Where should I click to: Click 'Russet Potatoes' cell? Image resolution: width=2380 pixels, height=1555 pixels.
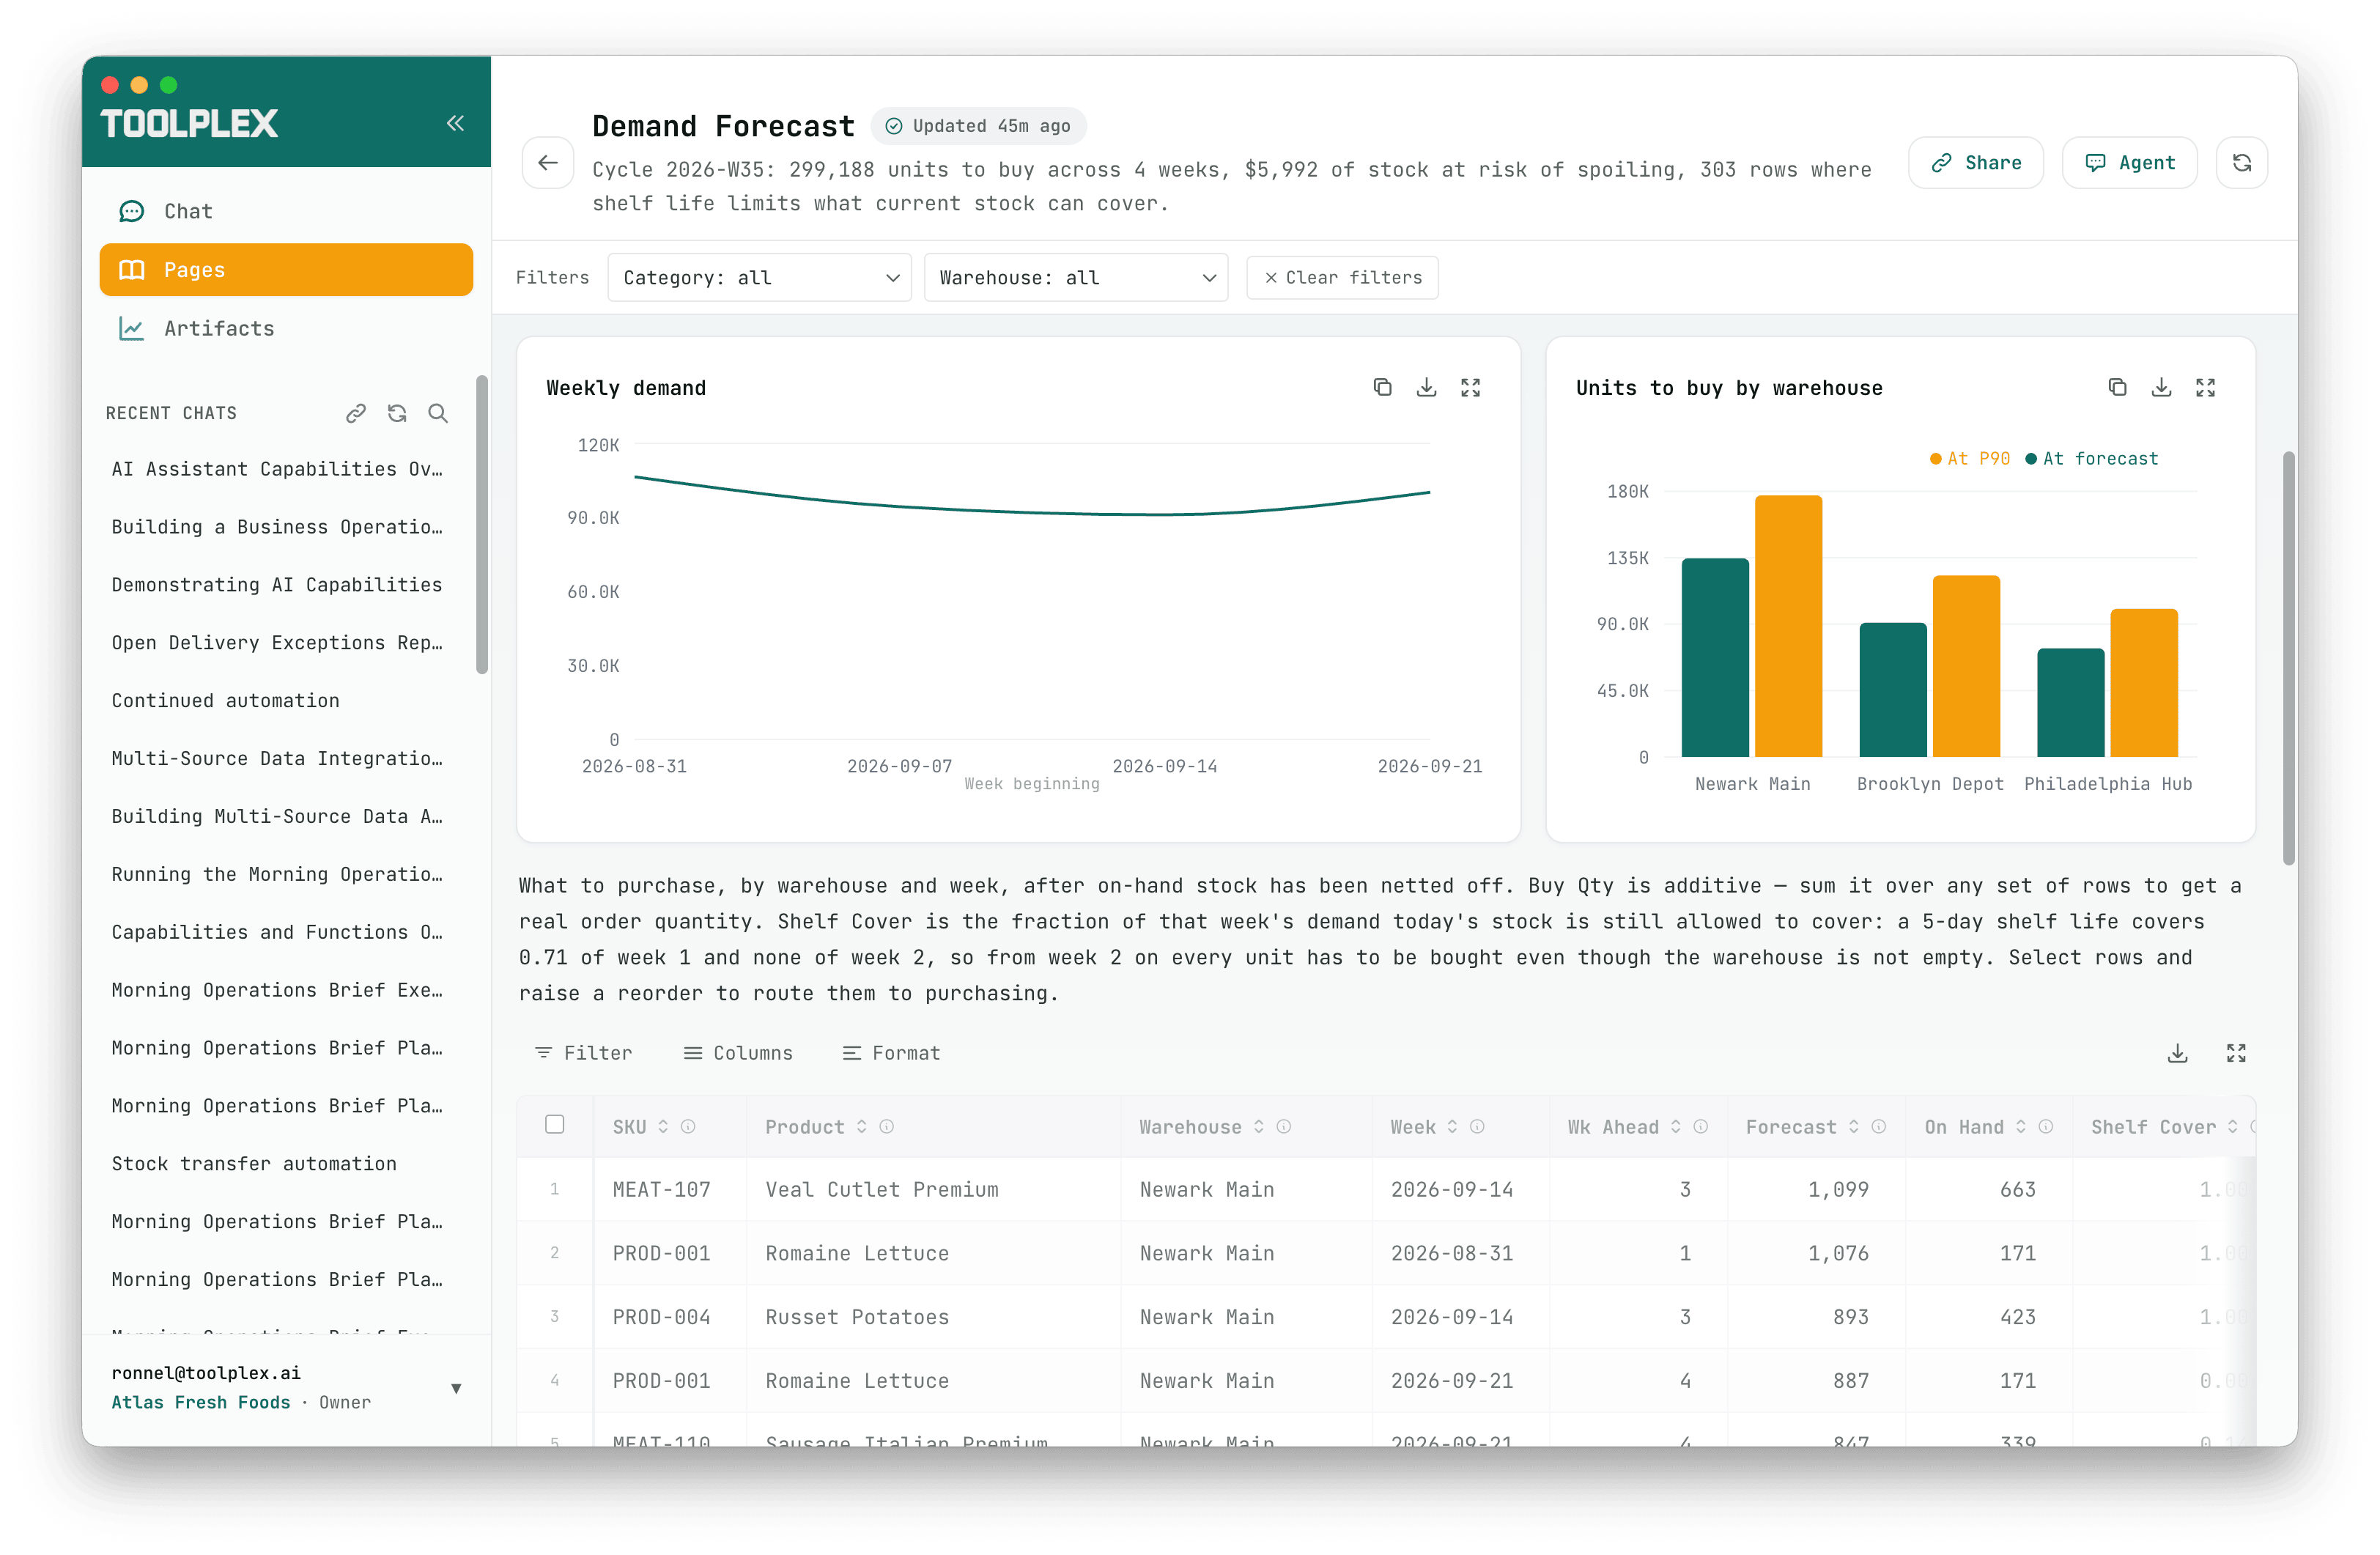933,1316
